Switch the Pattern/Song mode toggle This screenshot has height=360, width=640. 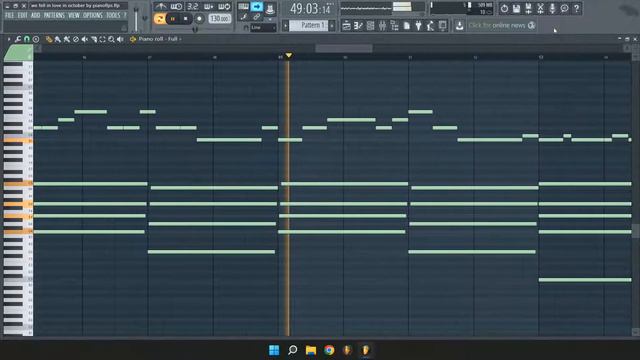pos(160,18)
